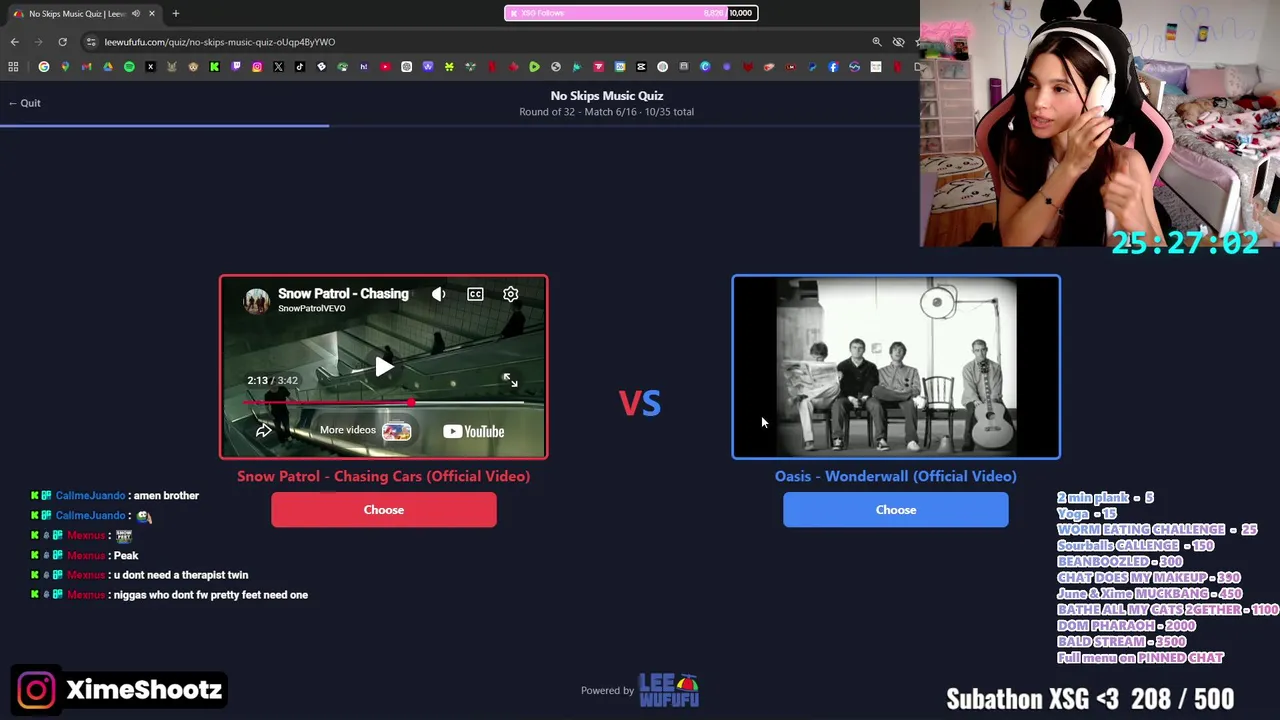
Task: Open the SnowPatrolVEVO channel avatar
Action: (257, 300)
